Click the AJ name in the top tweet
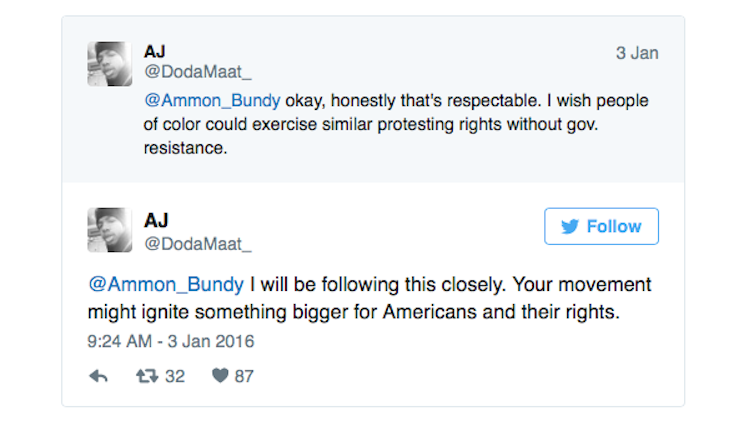The width and height of the screenshot is (754, 426). click(156, 52)
